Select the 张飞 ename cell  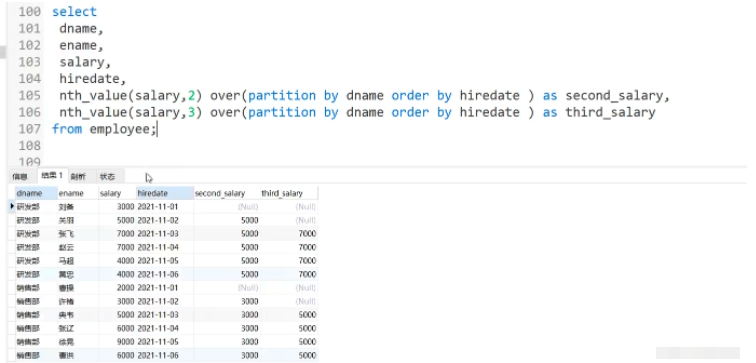(78, 234)
